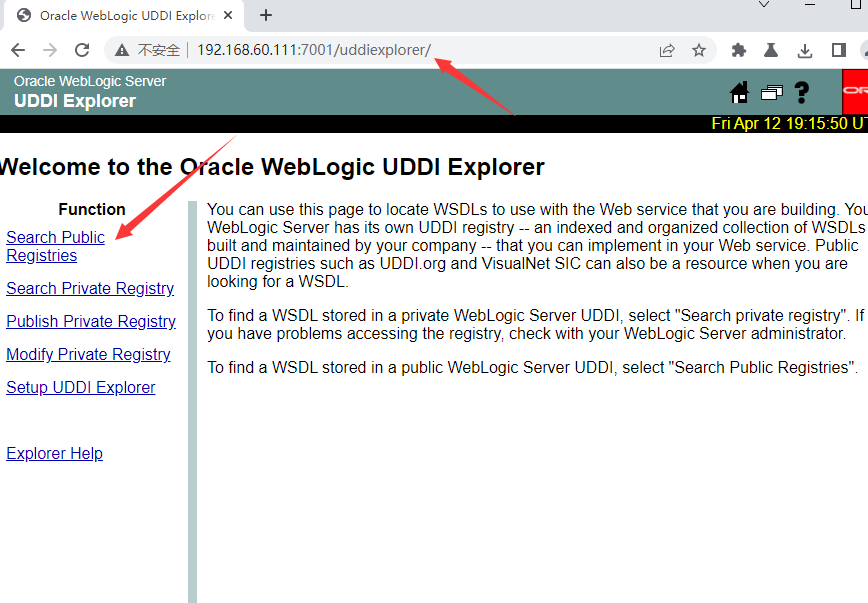The image size is (868, 603).
Task: Reload the page with the refresh icon
Action: click(x=82, y=50)
